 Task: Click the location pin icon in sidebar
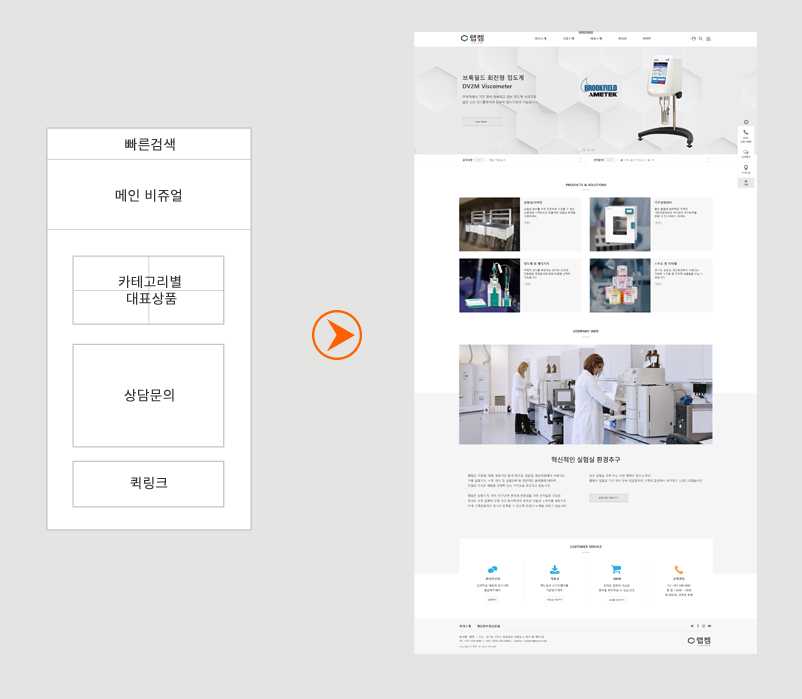746,168
